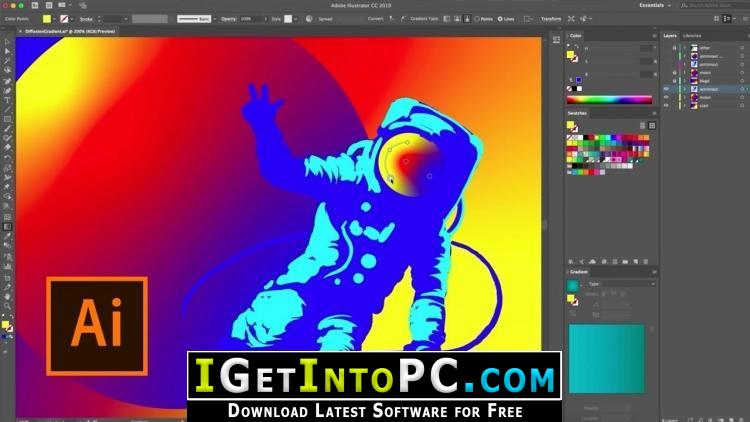750x422 pixels.
Task: Pick a color from the Color spectrum bar
Action: (x=609, y=100)
